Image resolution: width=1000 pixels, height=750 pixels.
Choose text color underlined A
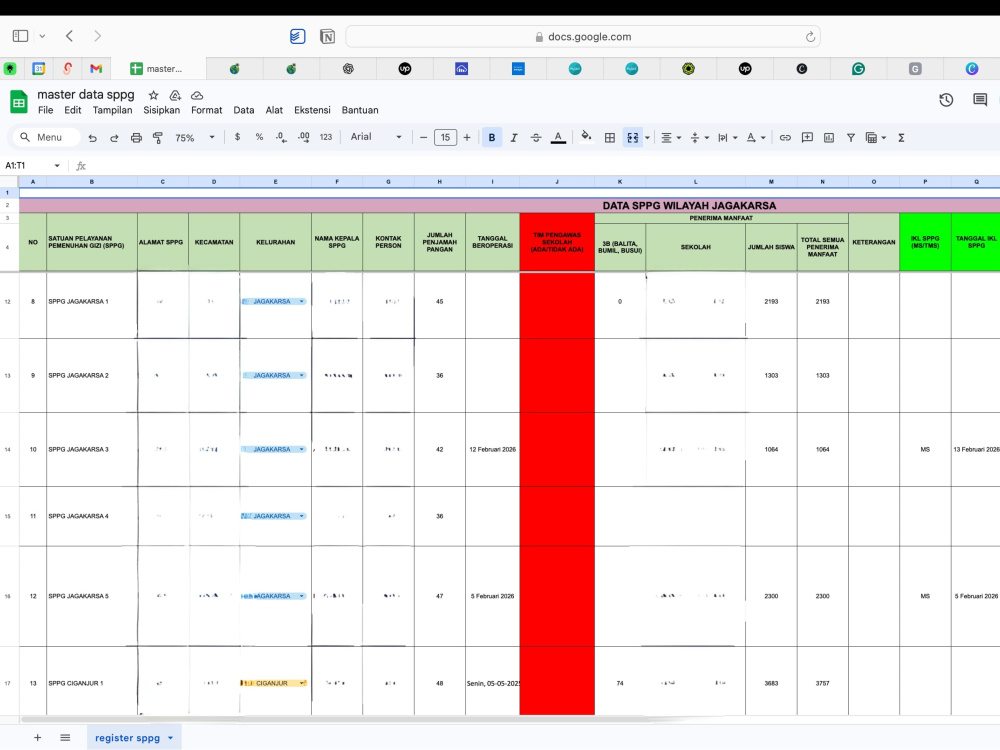[x=558, y=138]
